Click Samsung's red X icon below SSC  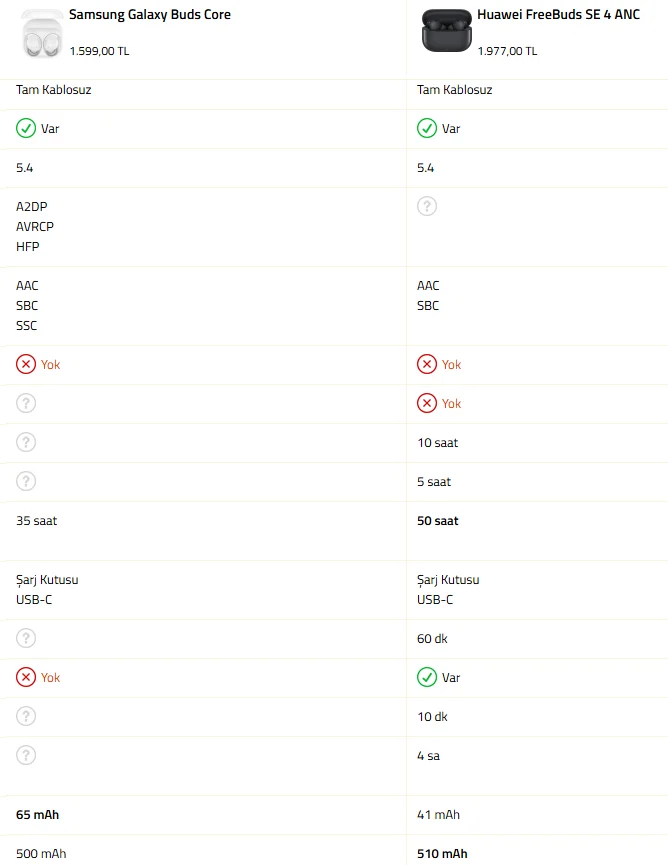pyautogui.click(x=26, y=364)
